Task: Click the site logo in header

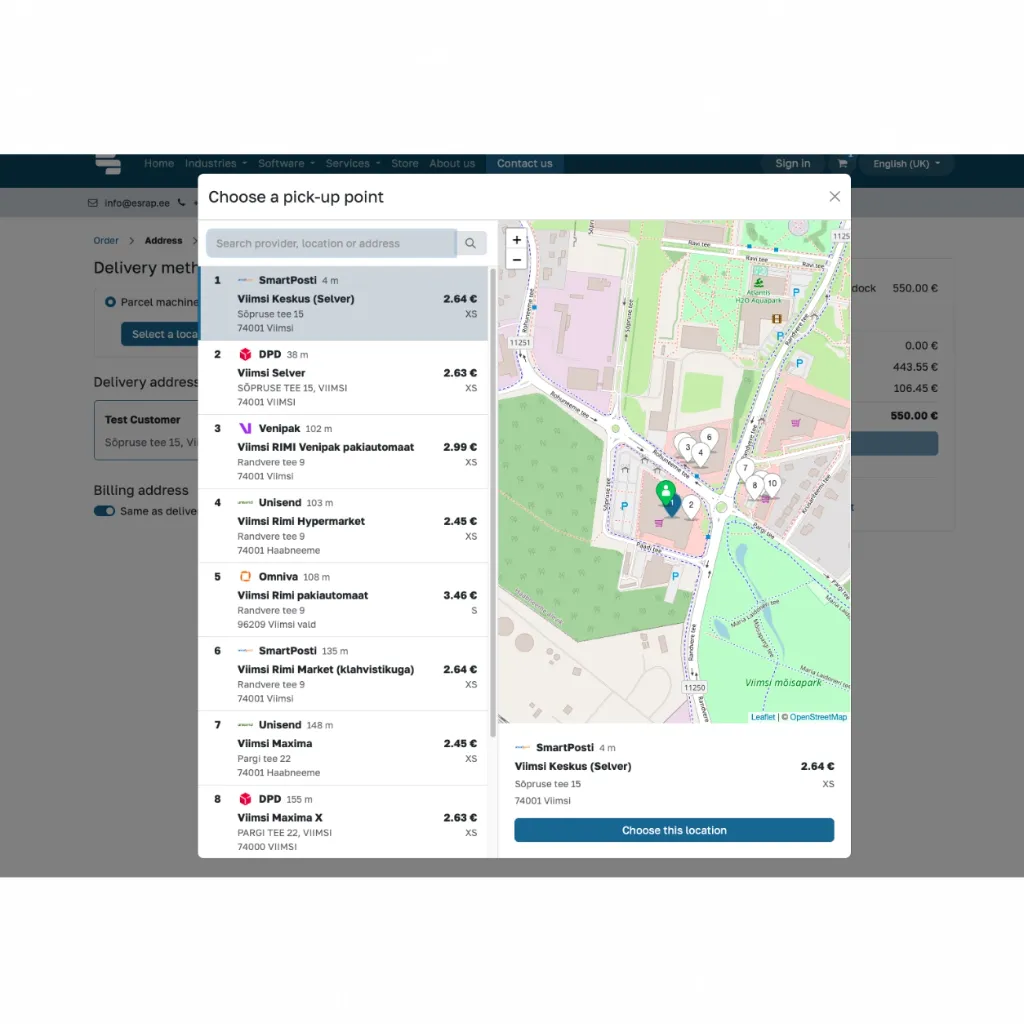Action: click(x=108, y=164)
